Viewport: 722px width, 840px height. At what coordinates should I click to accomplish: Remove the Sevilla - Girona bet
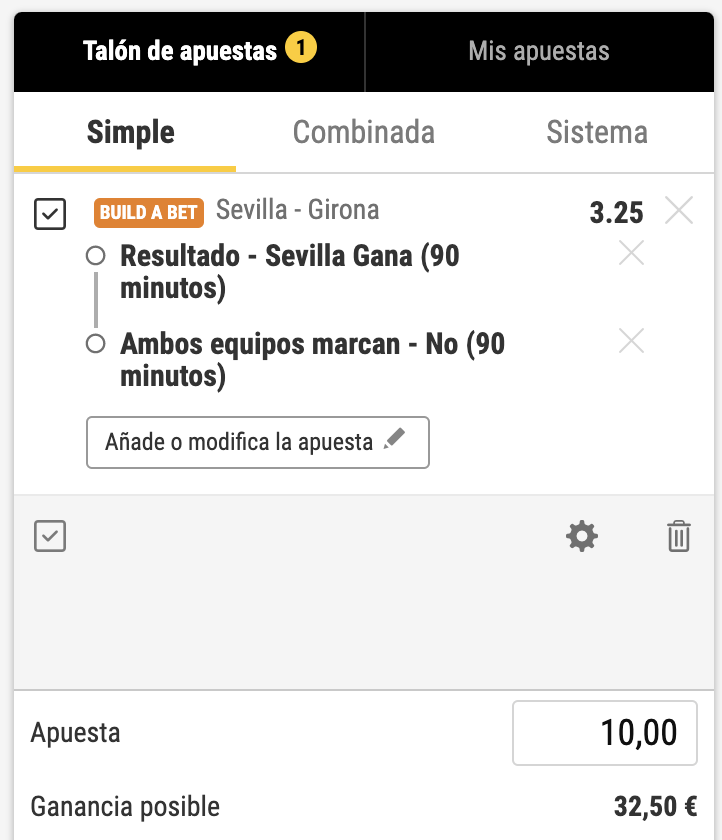(x=679, y=211)
